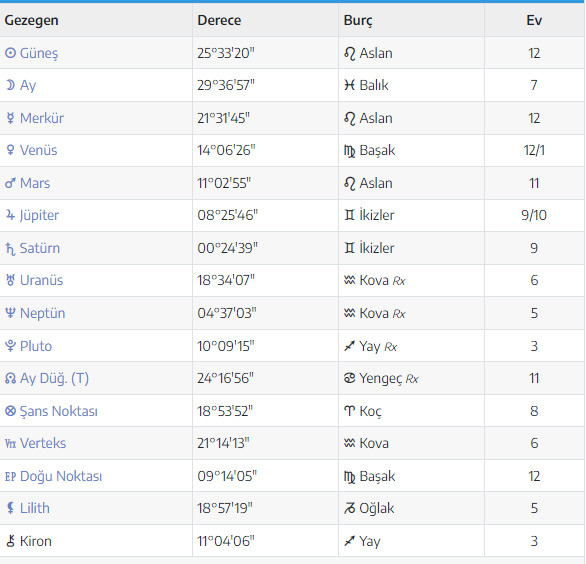Select the degree value 08°25'46"

tap(228, 215)
